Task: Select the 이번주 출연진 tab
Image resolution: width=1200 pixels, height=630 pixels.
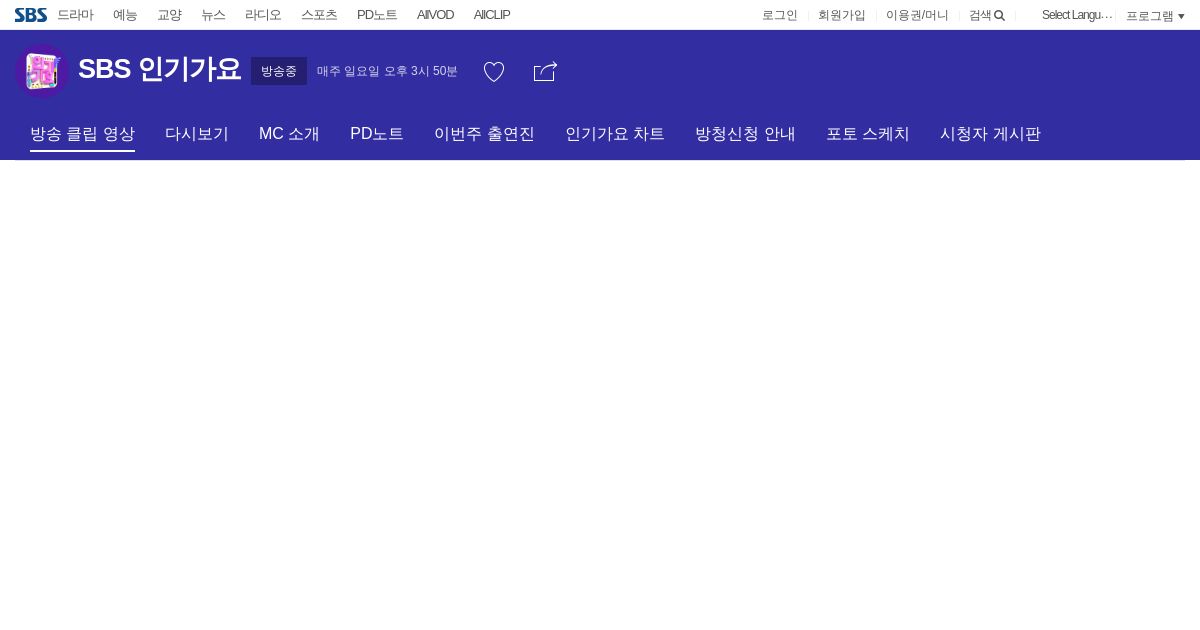Action: click(x=484, y=134)
